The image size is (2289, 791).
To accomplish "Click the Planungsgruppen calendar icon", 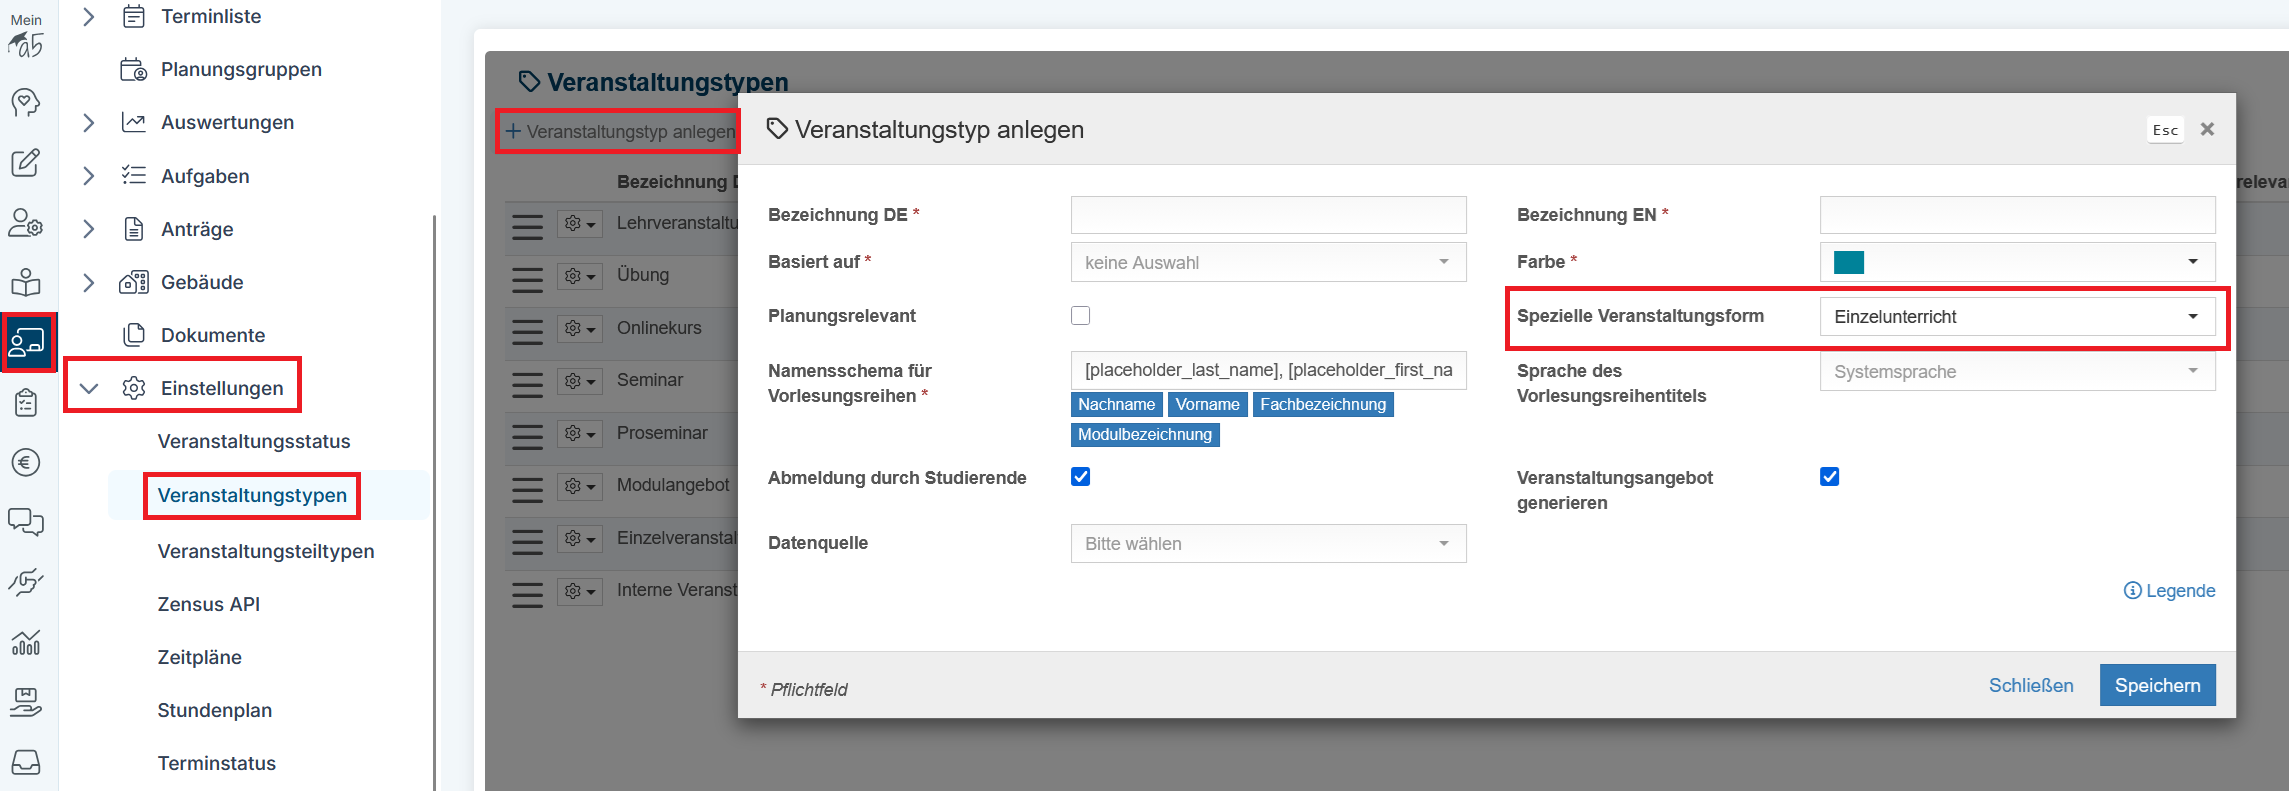I will pos(133,69).
